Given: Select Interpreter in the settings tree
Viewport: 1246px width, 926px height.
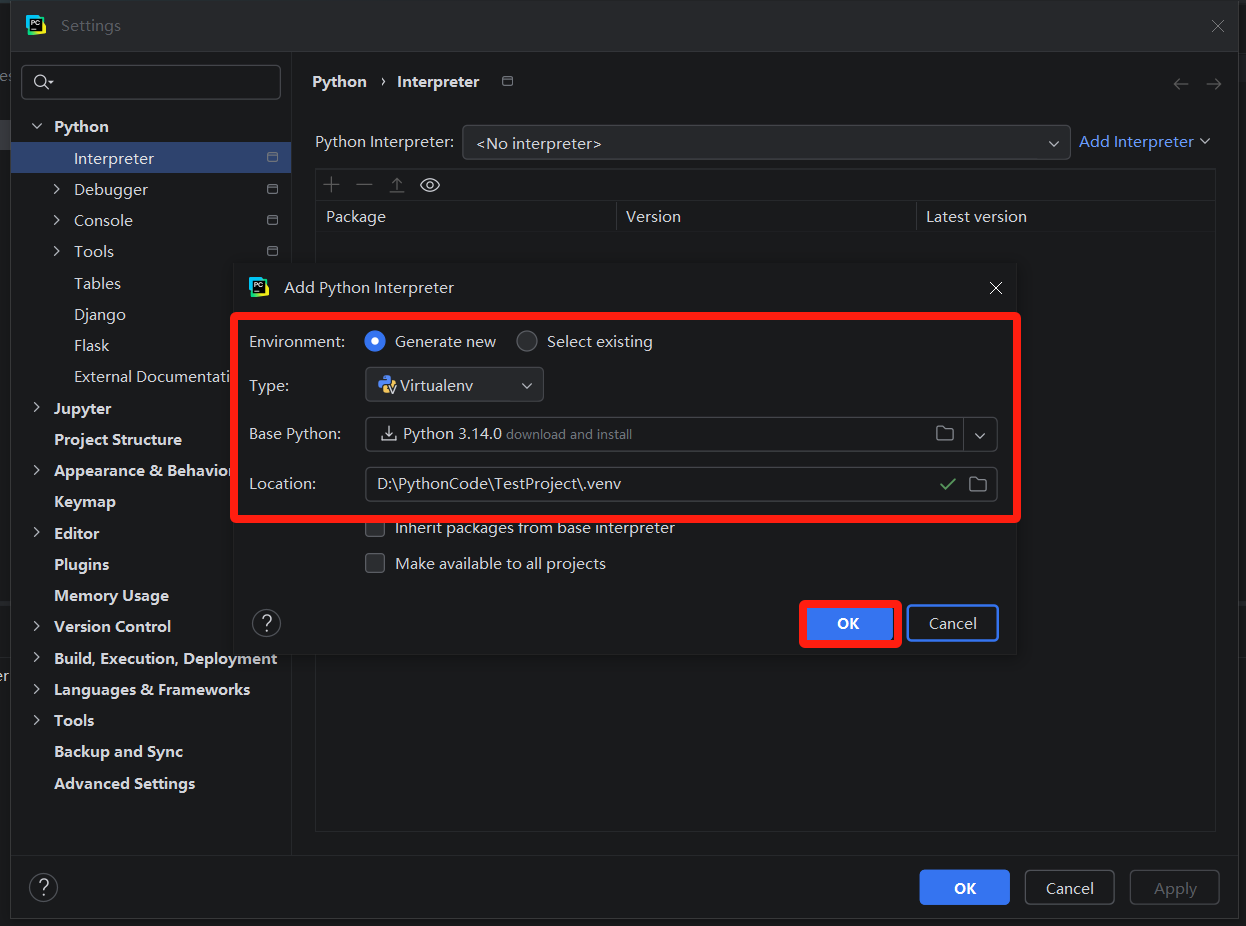Looking at the screenshot, I should point(151,158).
